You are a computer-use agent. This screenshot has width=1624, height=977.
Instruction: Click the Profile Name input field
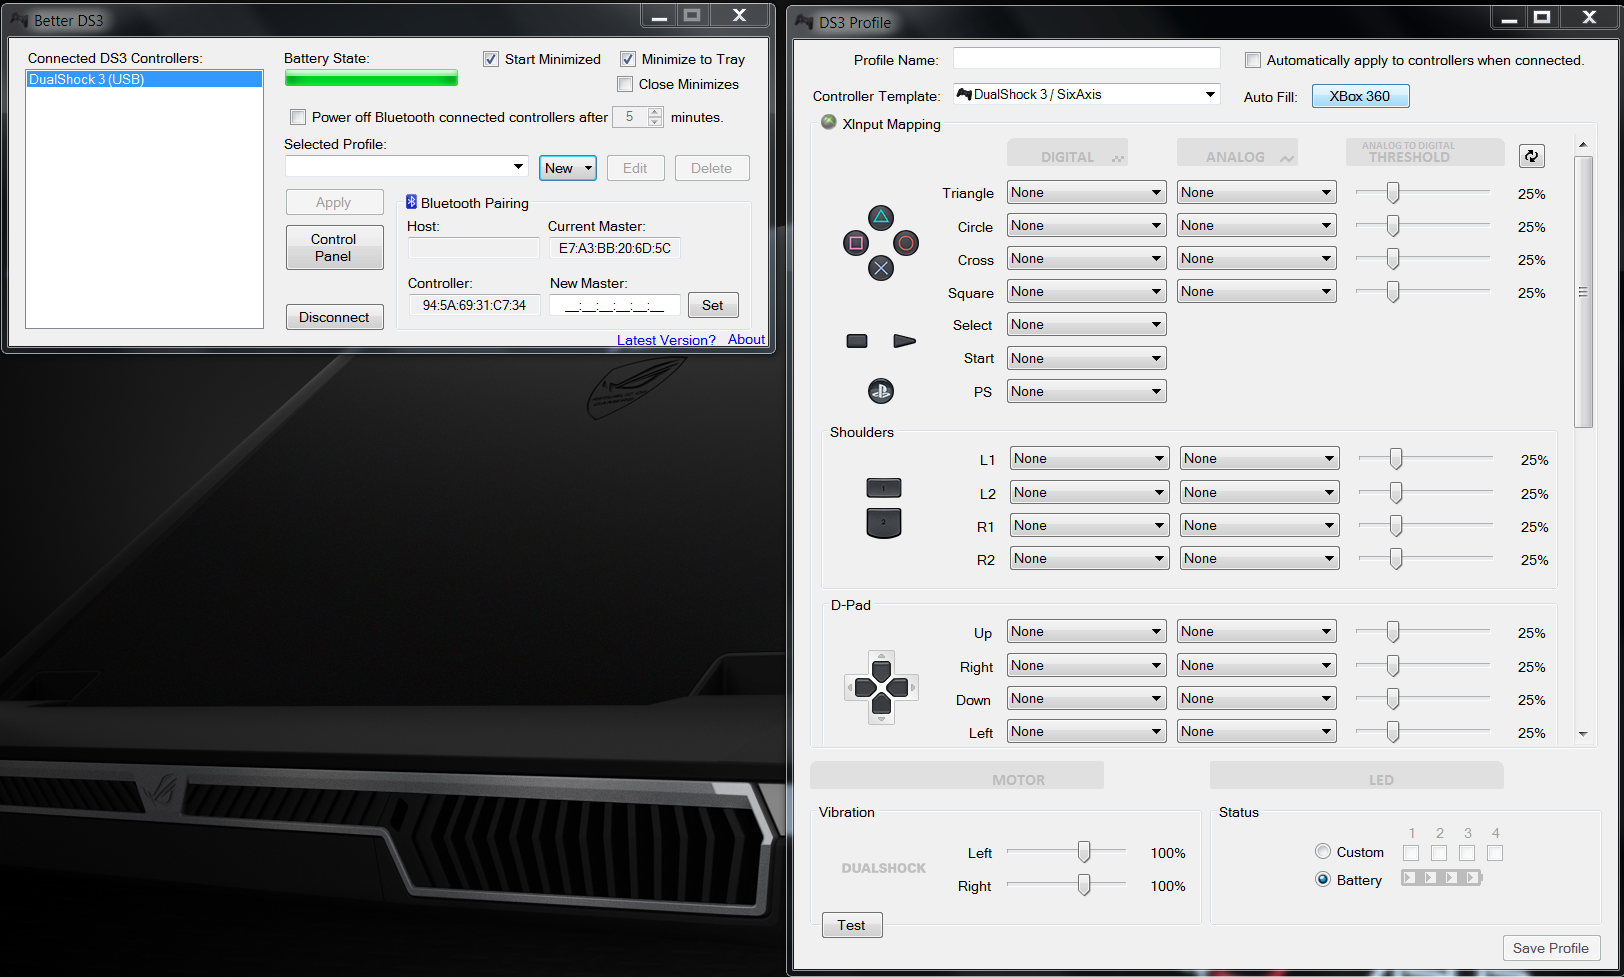click(x=1087, y=59)
